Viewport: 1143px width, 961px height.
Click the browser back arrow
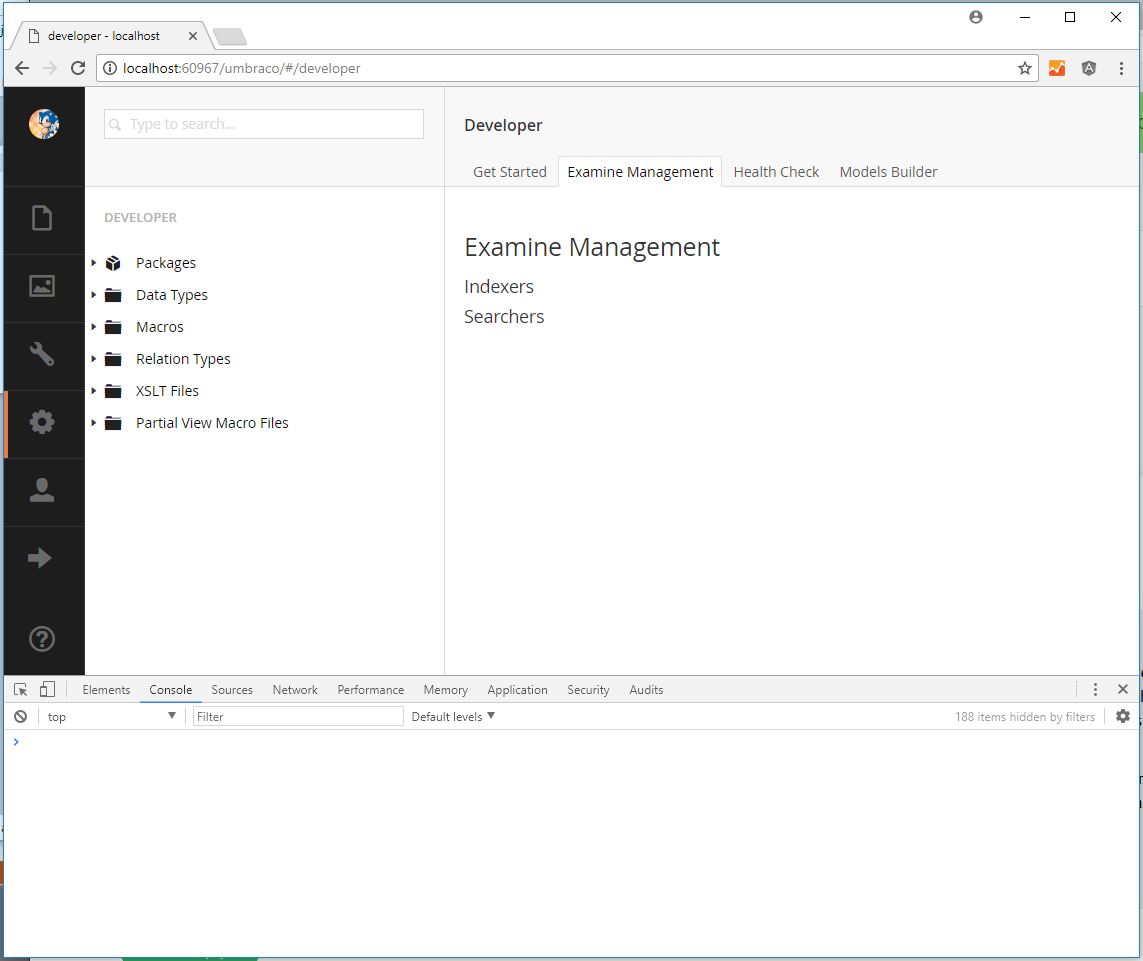click(22, 68)
